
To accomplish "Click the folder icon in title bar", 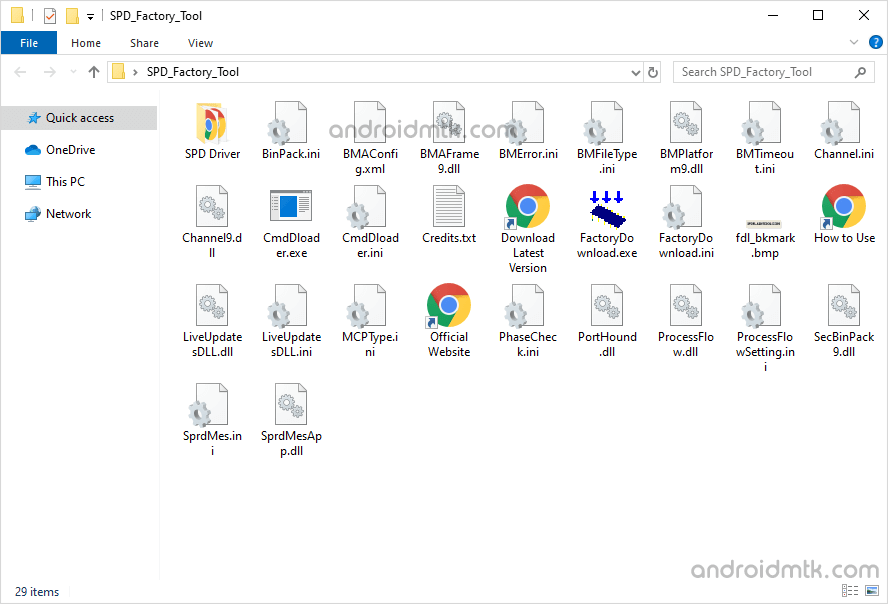I will (18, 15).
